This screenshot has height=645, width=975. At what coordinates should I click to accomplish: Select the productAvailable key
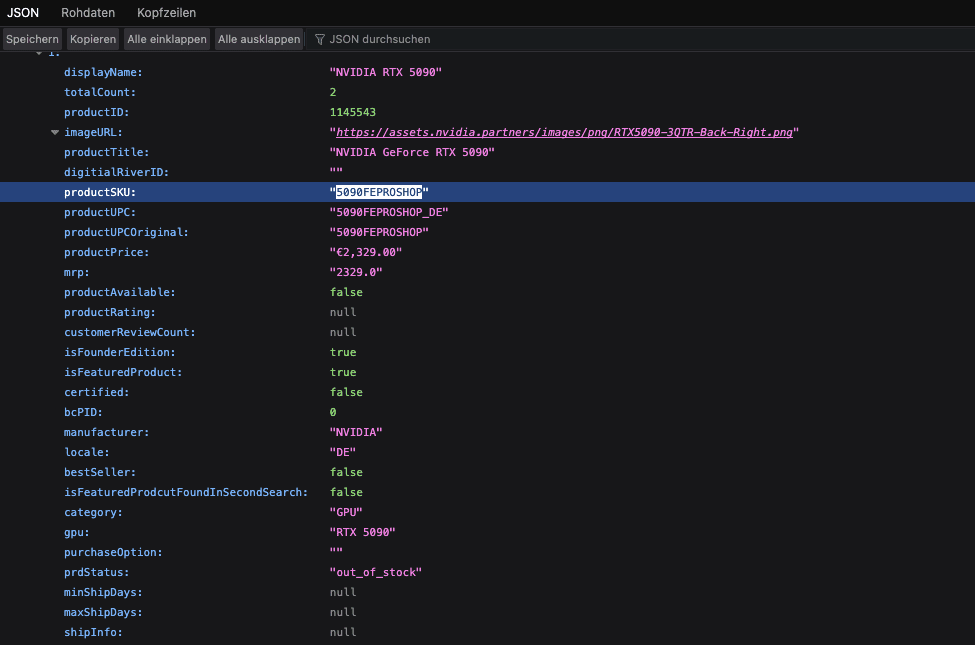click(119, 292)
